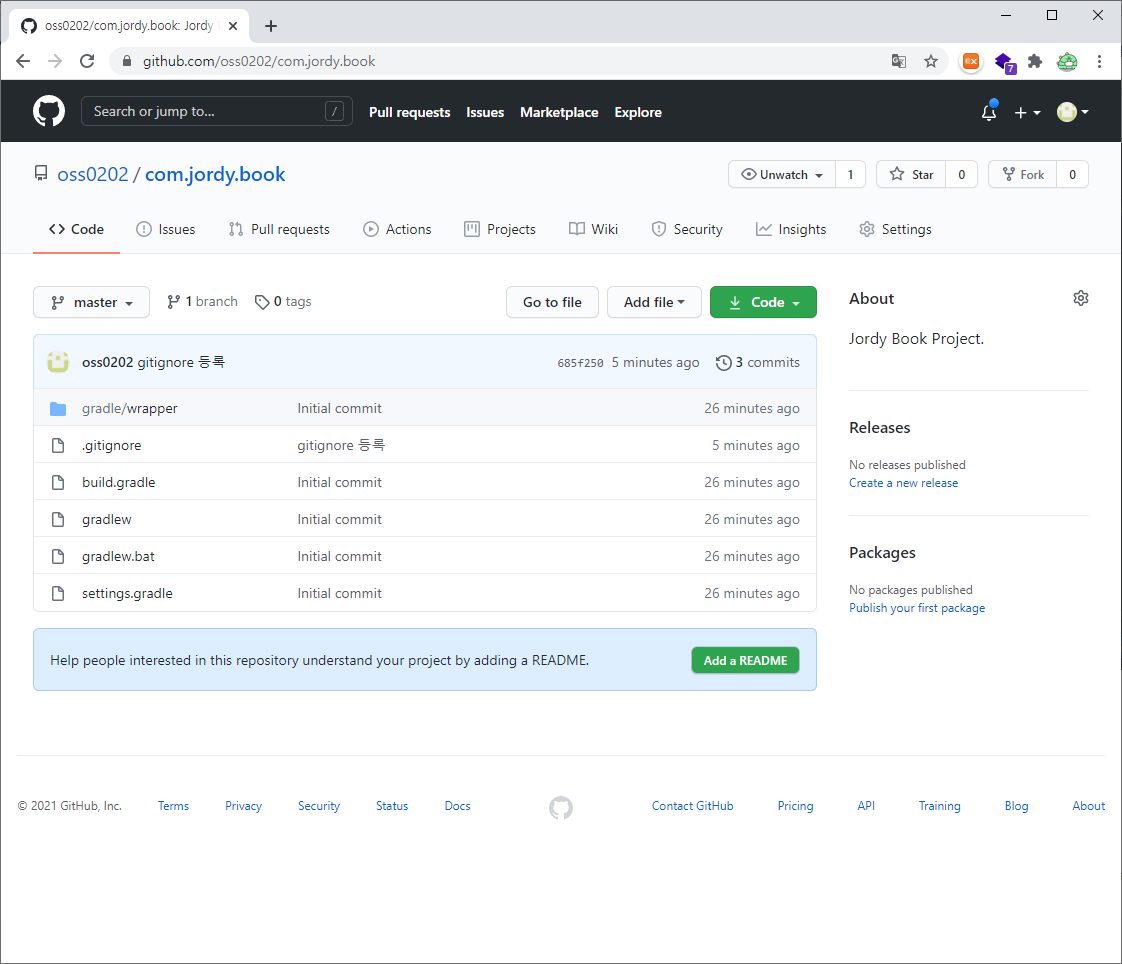Open the Security tab

pyautogui.click(x=687, y=229)
